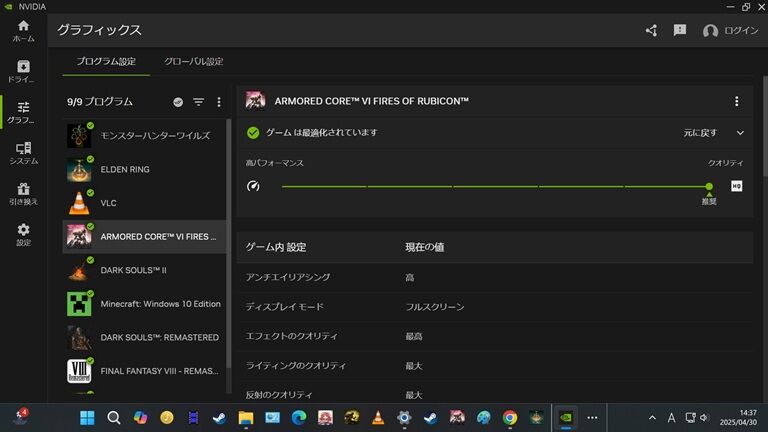Screen dimensions: 768x432
Task: Click the ARMORED CORE VI game thumbnail in header
Action: coord(256,101)
